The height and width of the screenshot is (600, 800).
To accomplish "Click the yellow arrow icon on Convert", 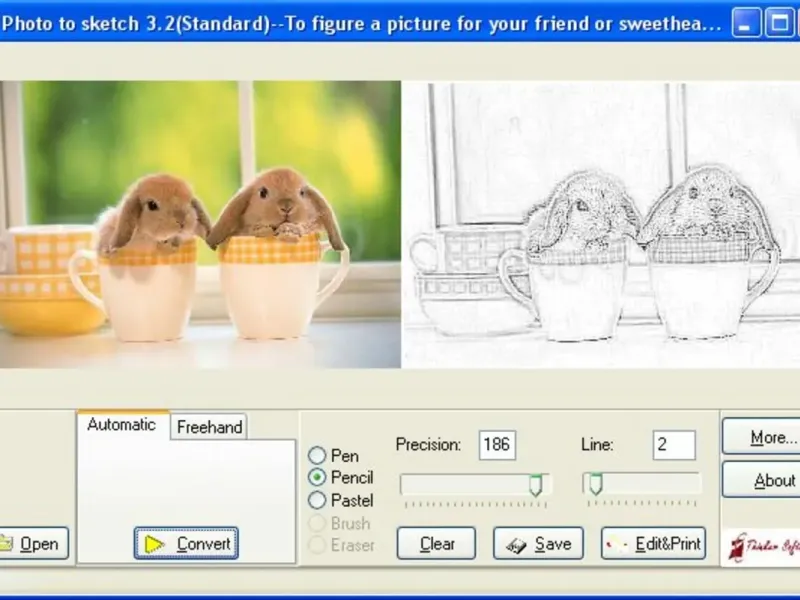I will (154, 544).
